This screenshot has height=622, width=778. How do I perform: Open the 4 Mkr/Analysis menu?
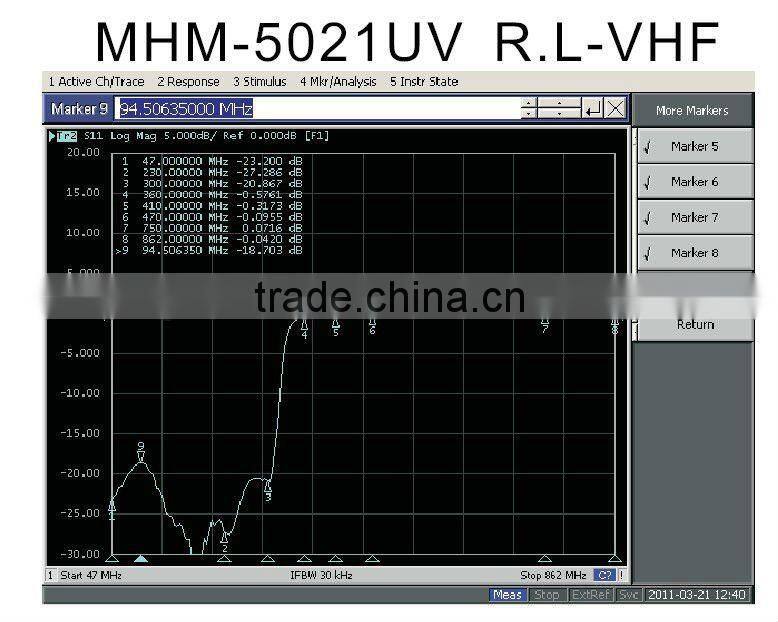click(x=338, y=81)
